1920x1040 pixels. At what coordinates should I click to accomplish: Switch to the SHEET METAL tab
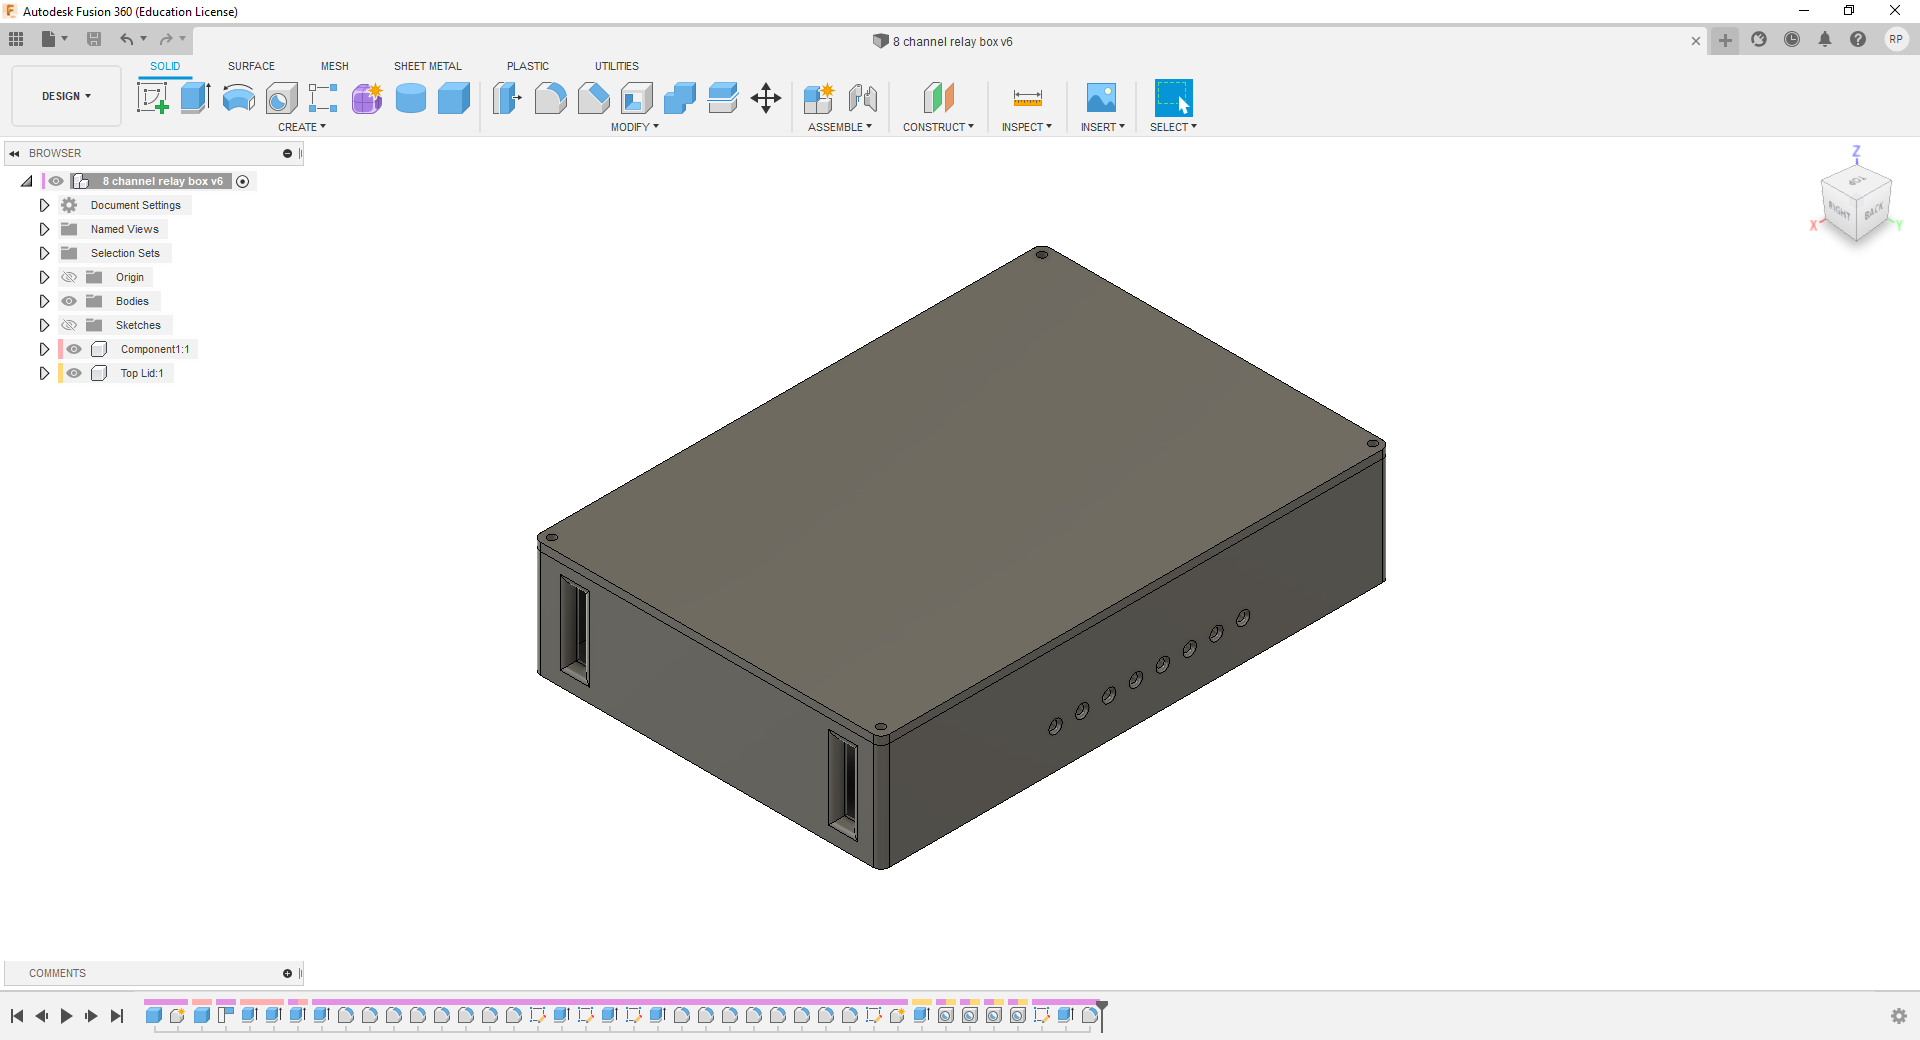(x=427, y=66)
